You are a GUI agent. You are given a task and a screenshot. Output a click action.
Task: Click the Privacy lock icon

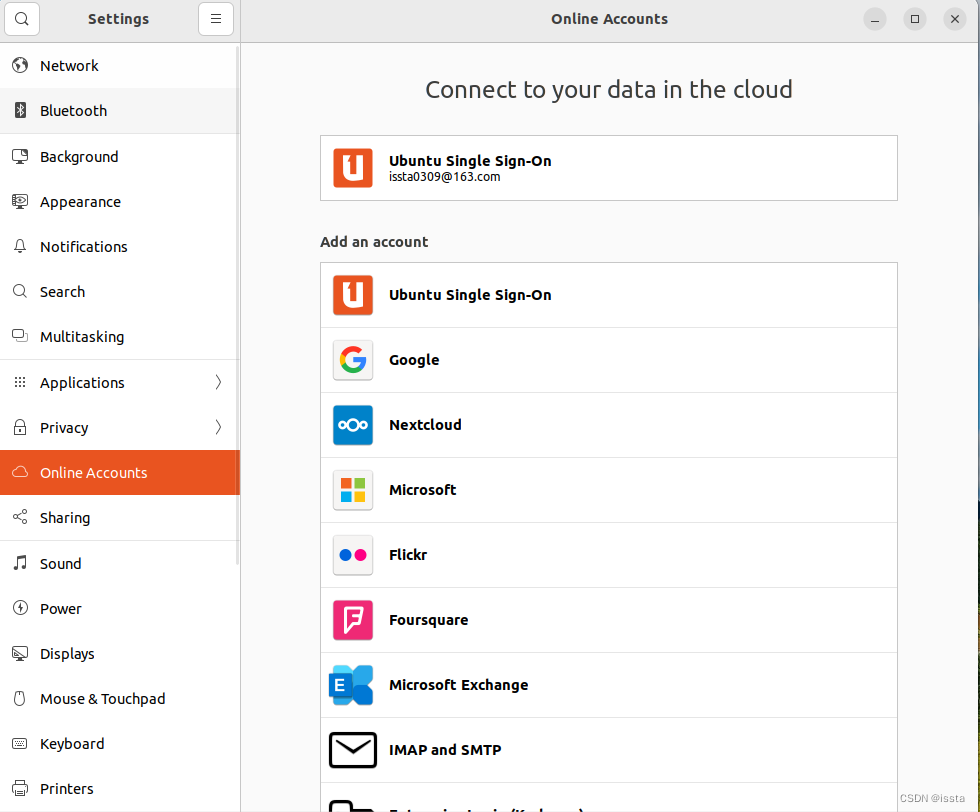pos(20,427)
